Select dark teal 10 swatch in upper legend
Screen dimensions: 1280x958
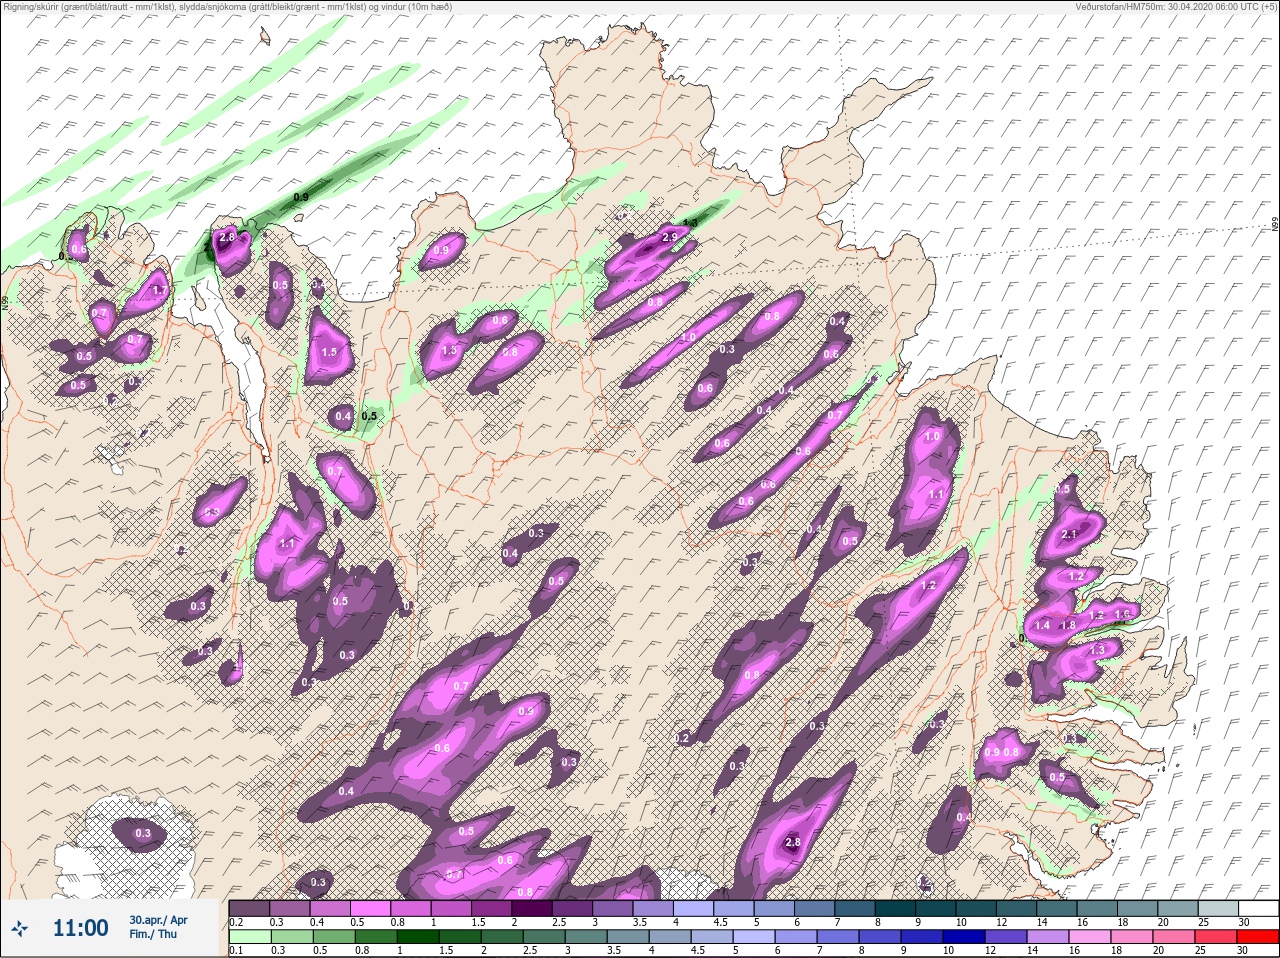coord(976,908)
